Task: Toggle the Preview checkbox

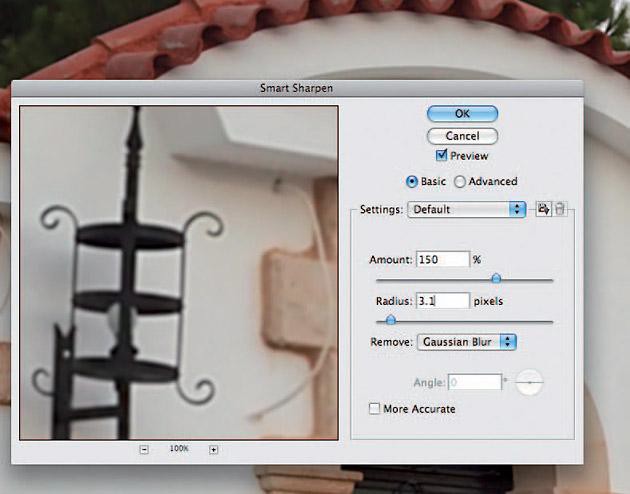Action: (441, 155)
